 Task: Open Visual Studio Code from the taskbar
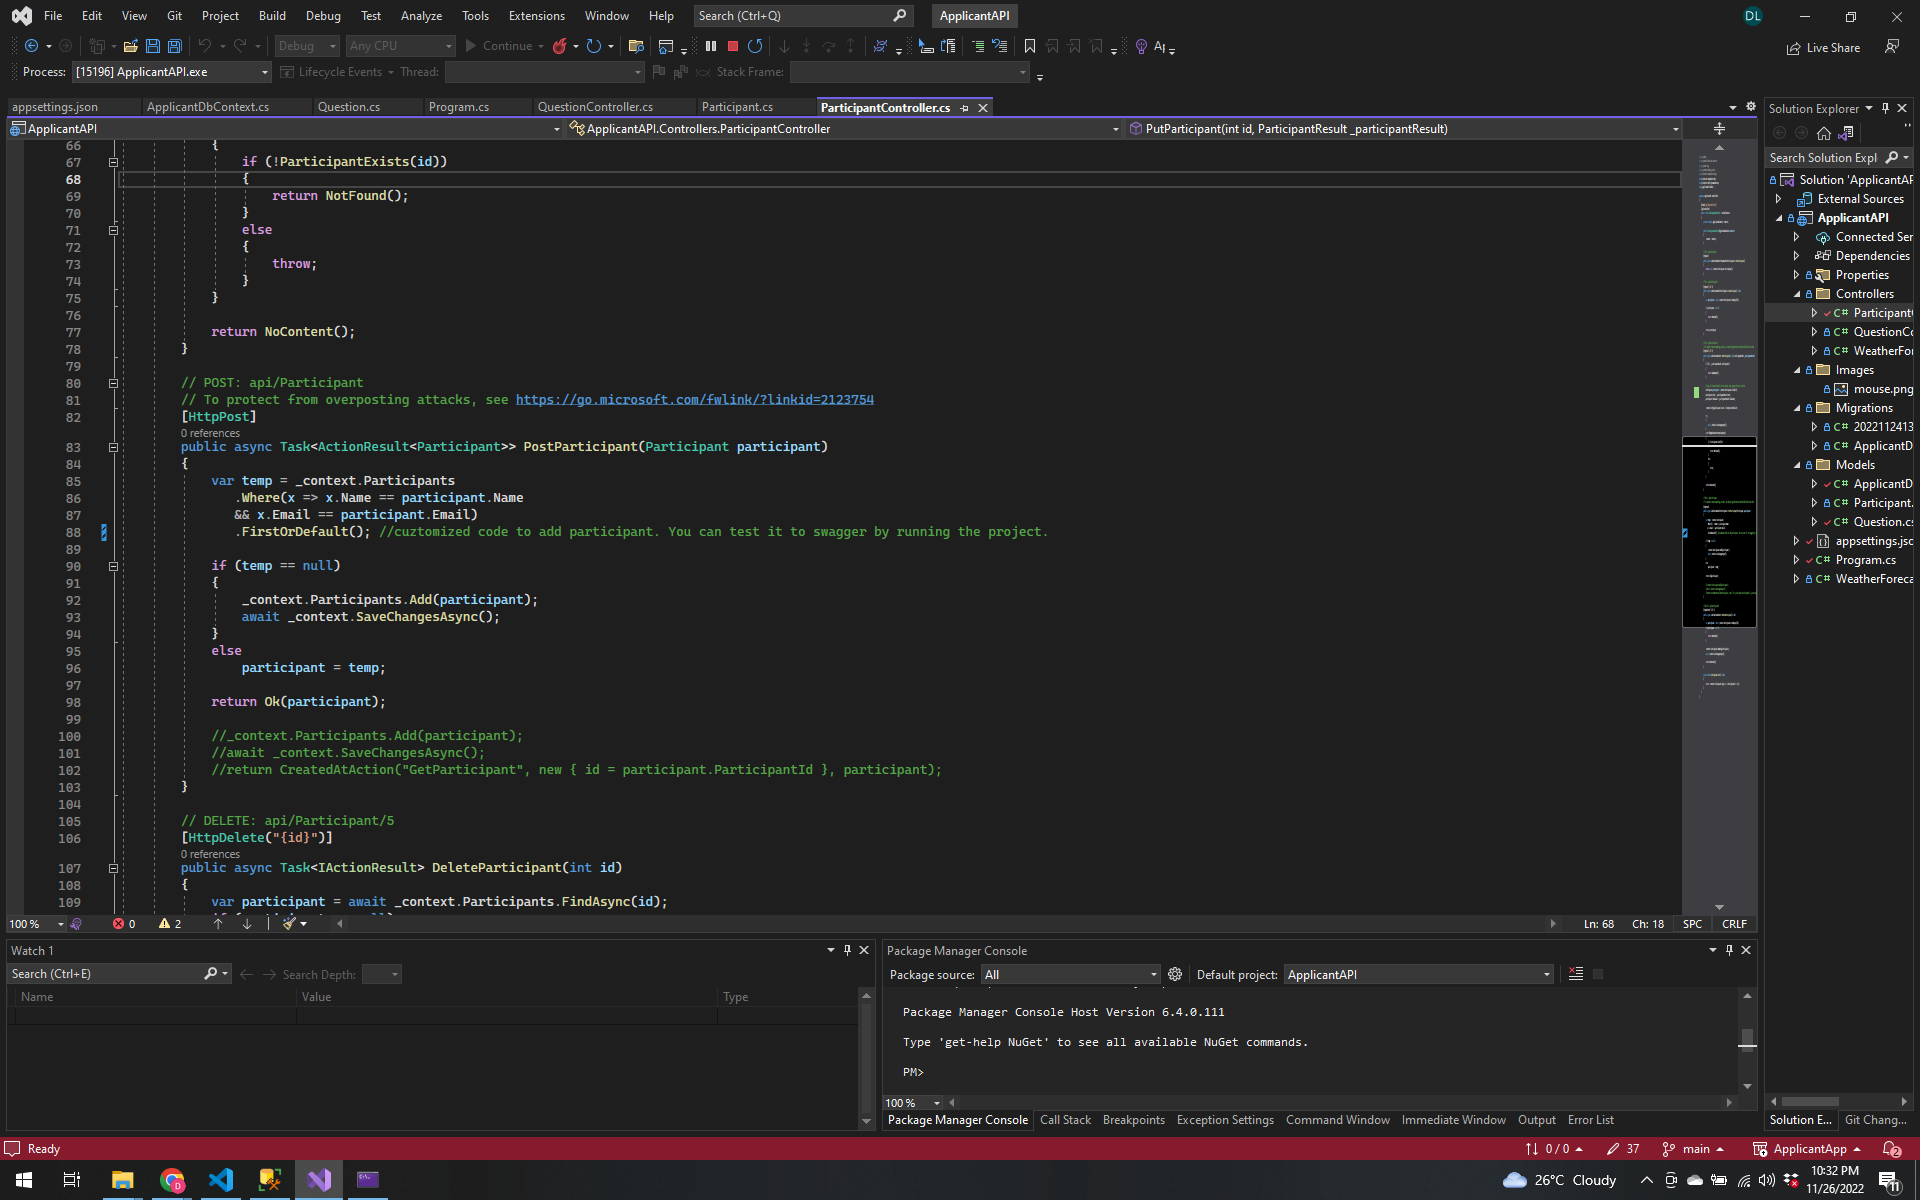coord(221,1180)
